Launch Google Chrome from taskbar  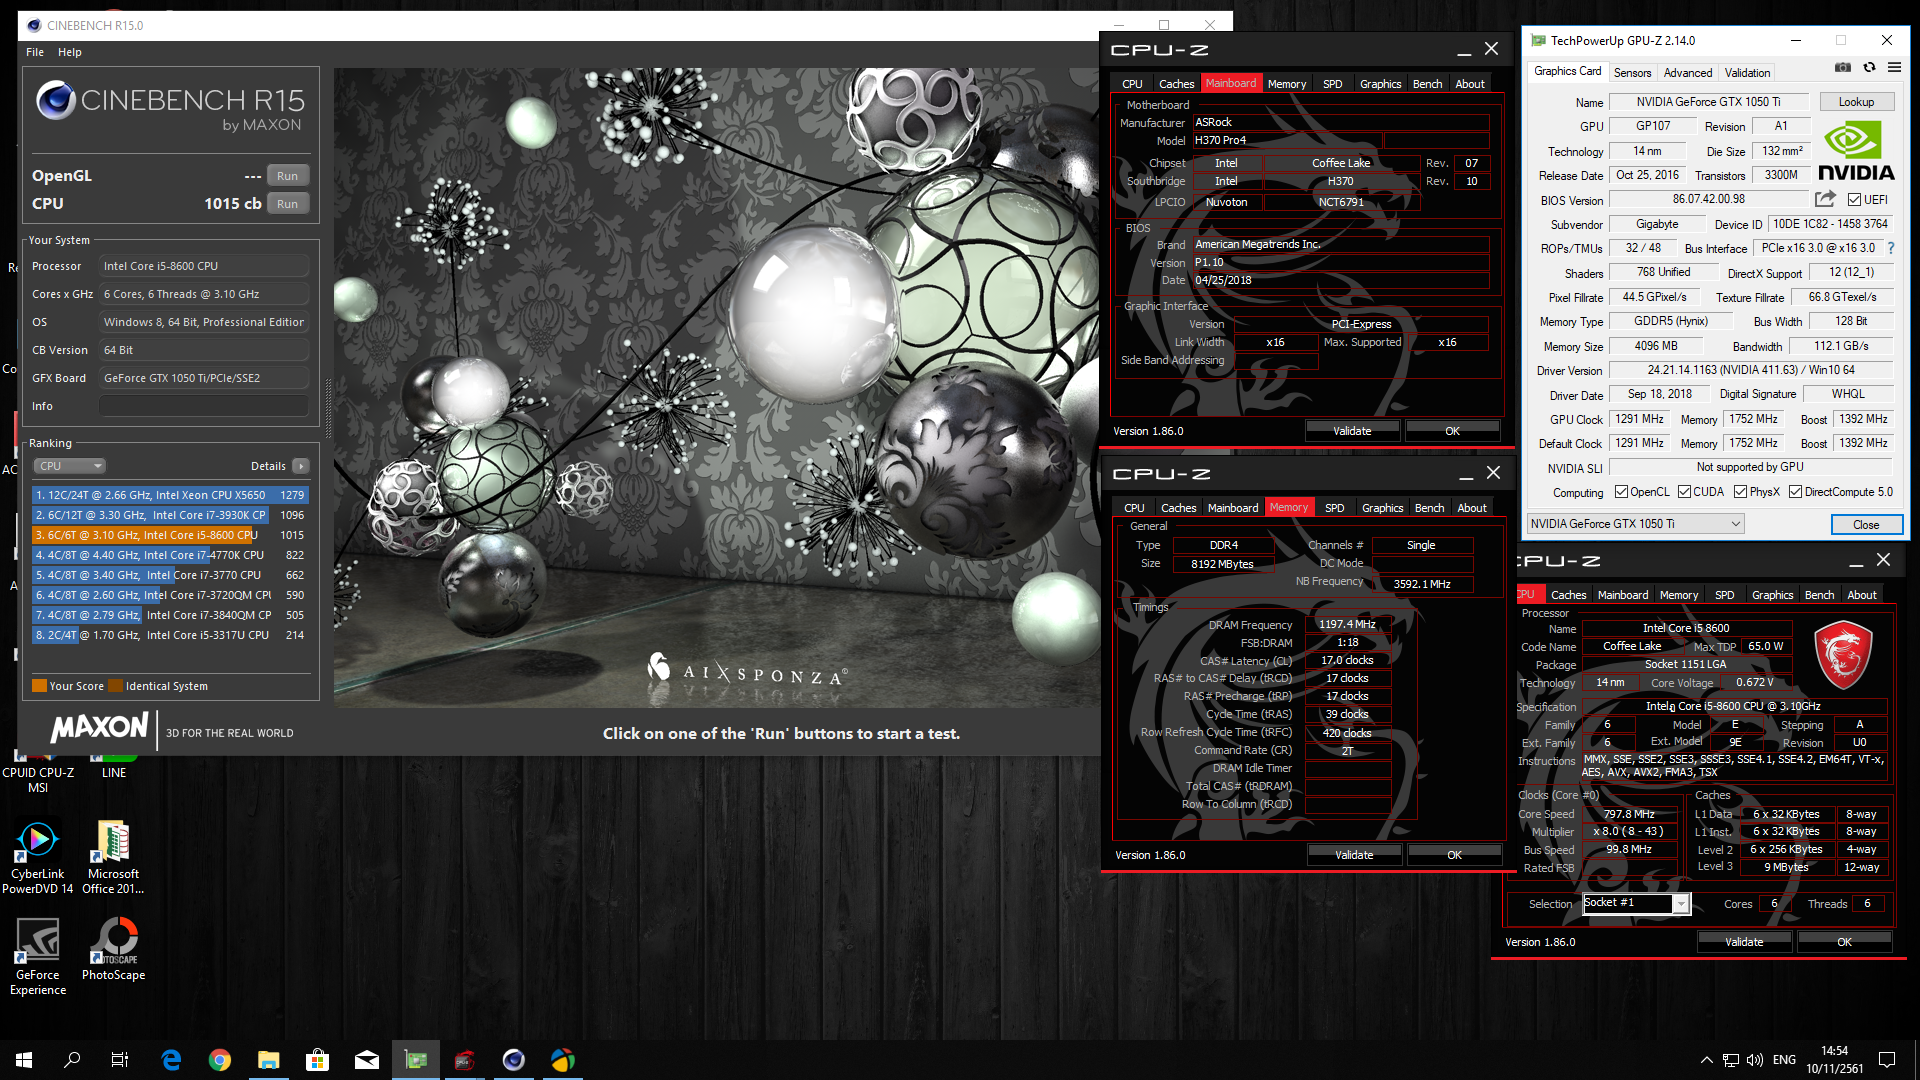(220, 1060)
